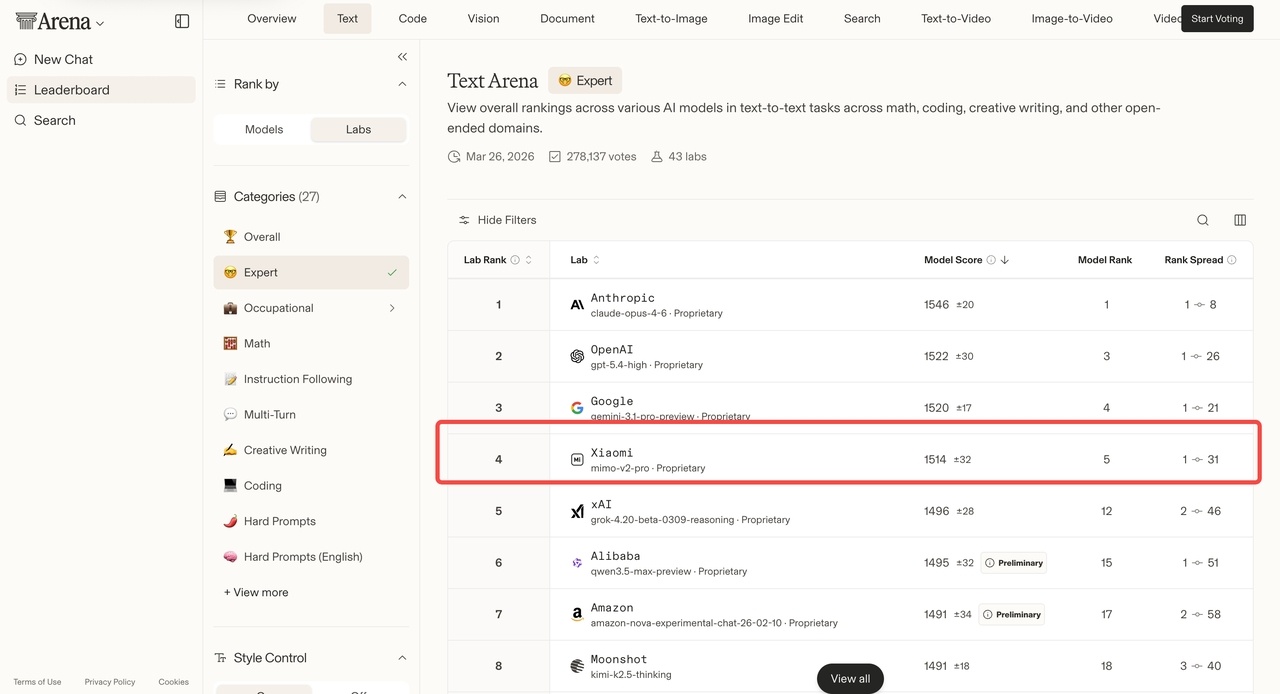Open the Arena logo dropdown
1280x694 pixels.
(60, 21)
